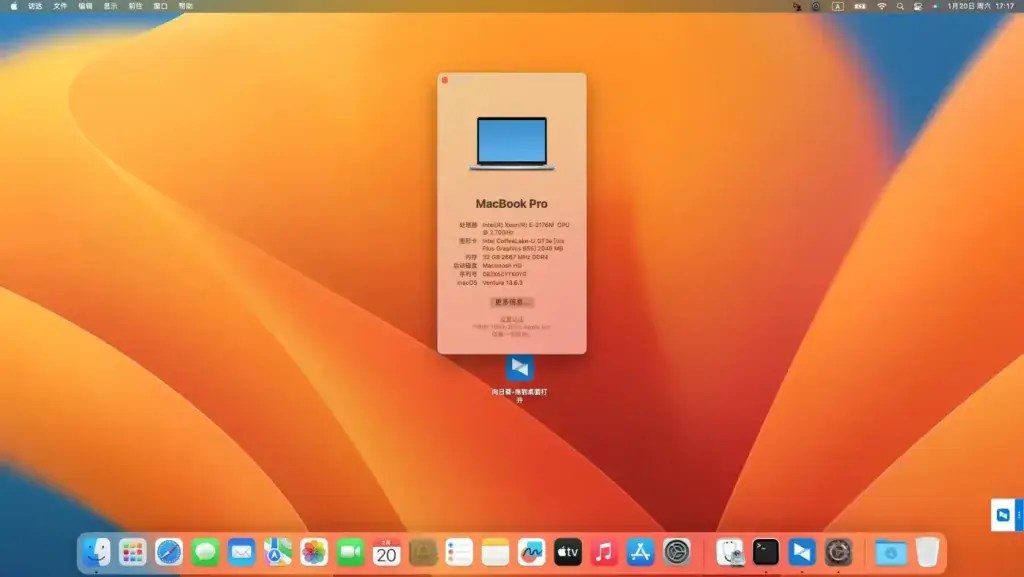Open the Mail app in Dock
Image resolution: width=1024 pixels, height=577 pixels.
pyautogui.click(x=242, y=552)
